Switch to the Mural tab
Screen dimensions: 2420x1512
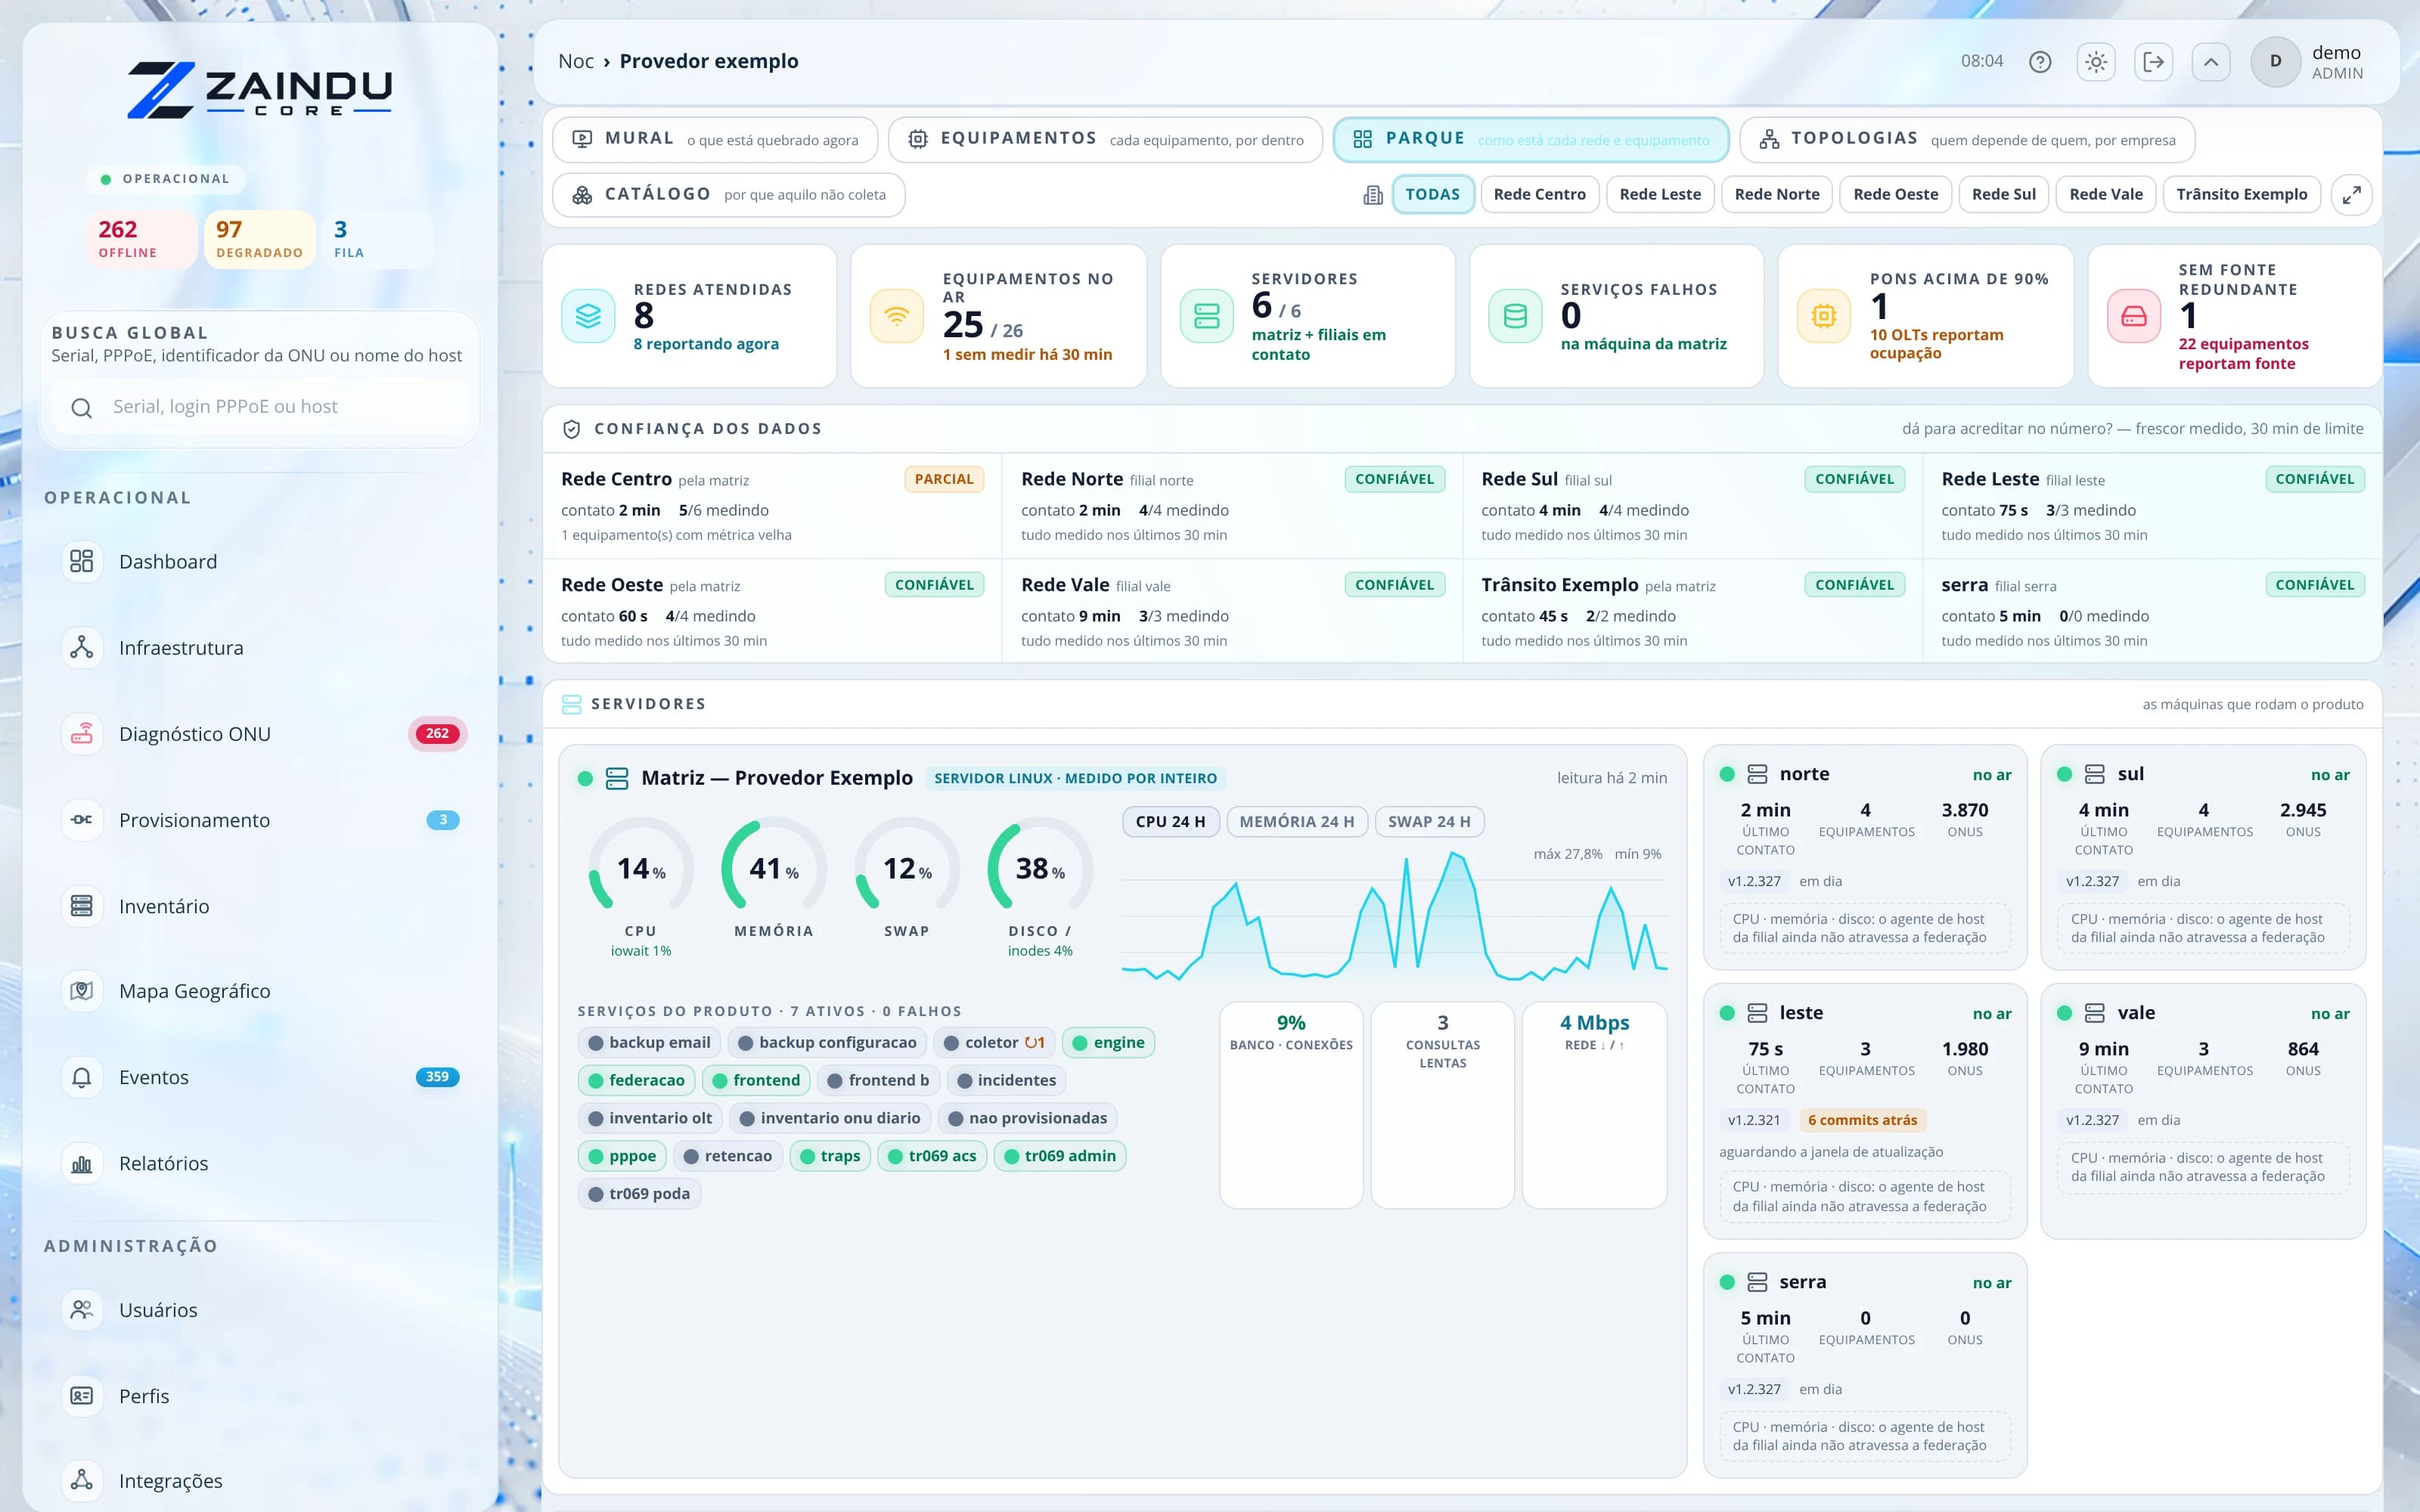point(715,139)
